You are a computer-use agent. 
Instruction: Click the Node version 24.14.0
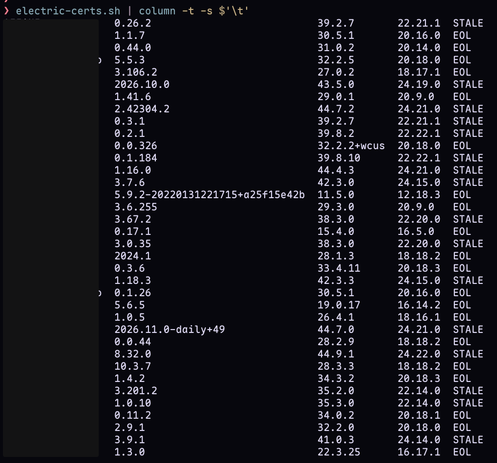(x=419, y=440)
